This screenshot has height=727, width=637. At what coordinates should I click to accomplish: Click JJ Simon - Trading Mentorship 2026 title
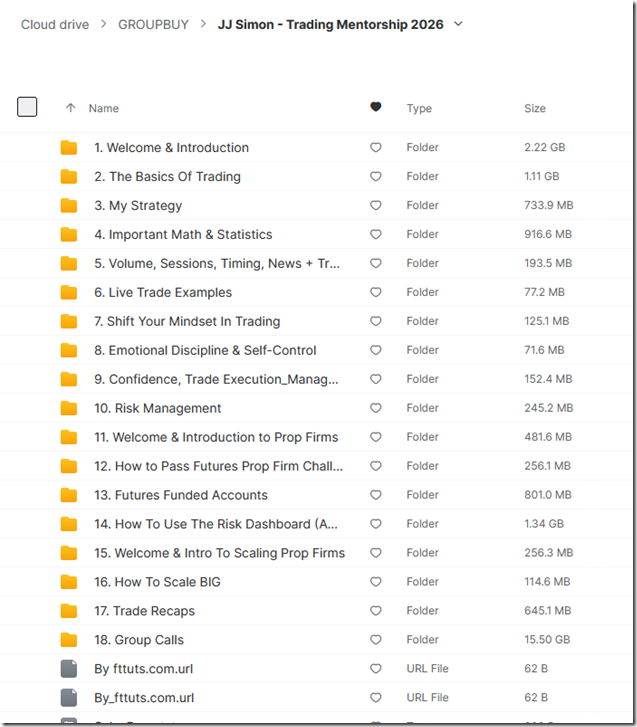click(331, 25)
